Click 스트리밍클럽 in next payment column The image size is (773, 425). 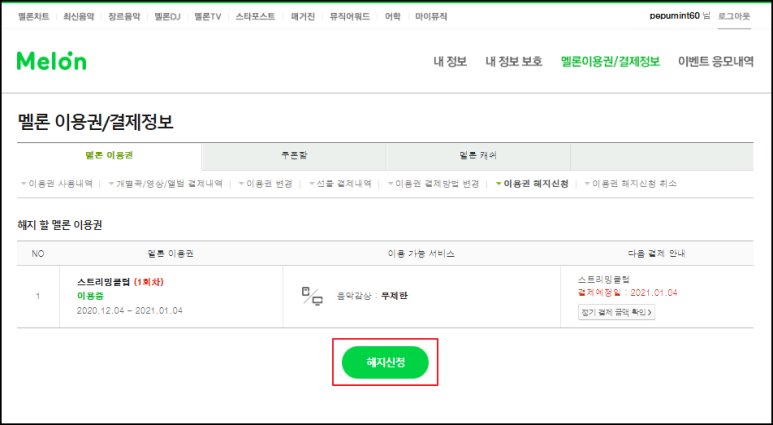(603, 280)
